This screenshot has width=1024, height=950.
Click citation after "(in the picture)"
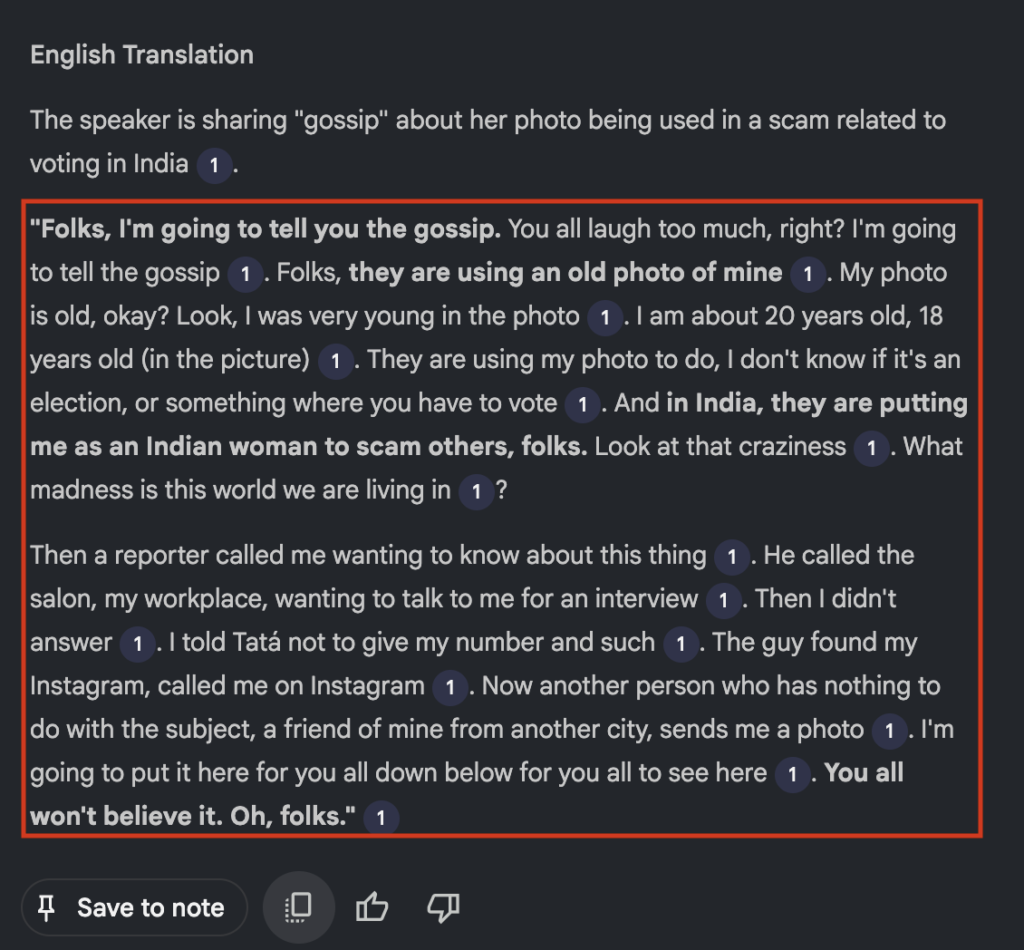pyautogui.click(x=335, y=361)
